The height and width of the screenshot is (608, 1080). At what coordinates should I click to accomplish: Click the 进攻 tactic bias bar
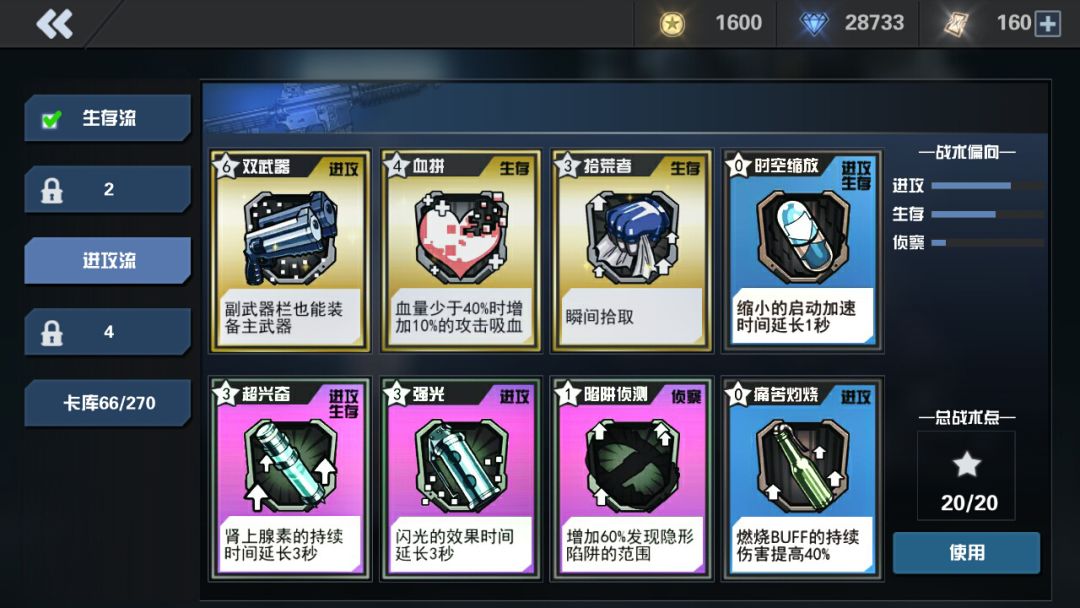pyautogui.click(x=987, y=186)
